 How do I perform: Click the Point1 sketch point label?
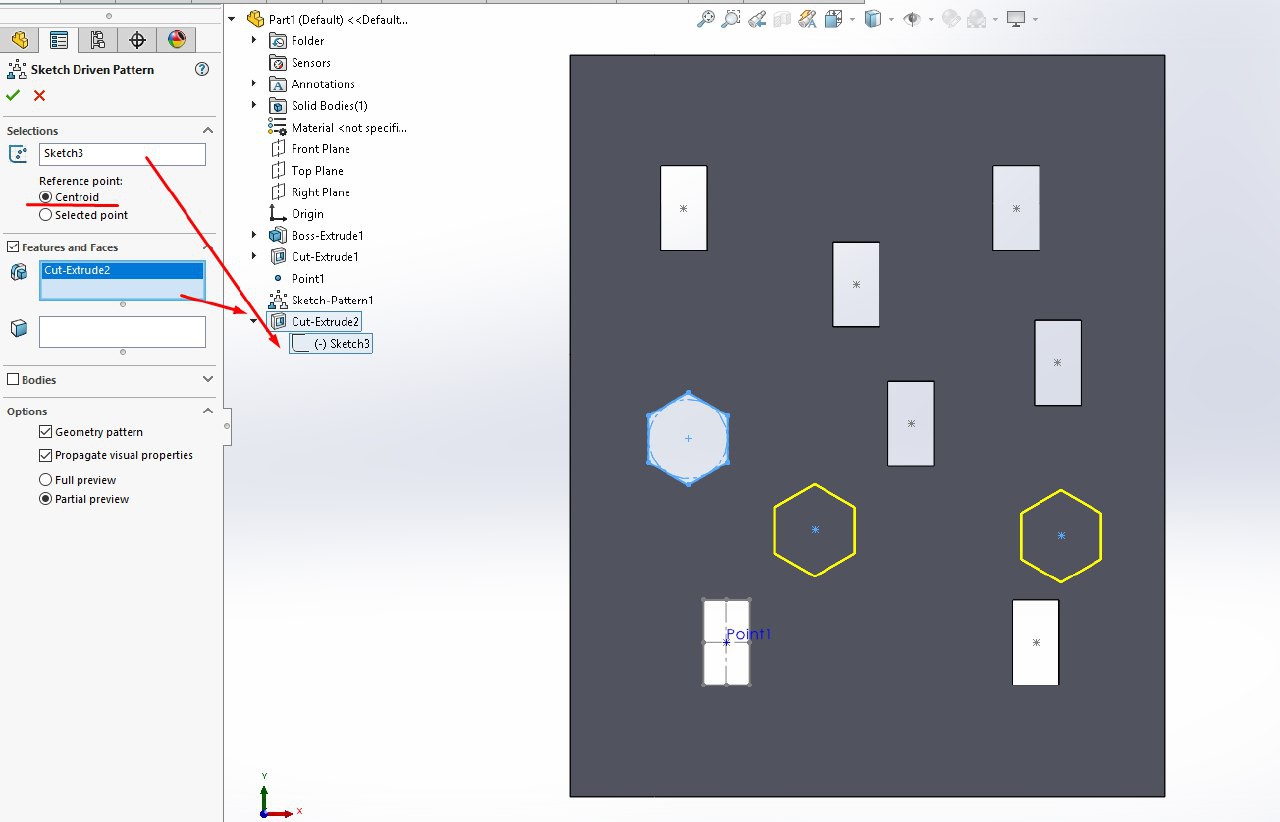[748, 634]
